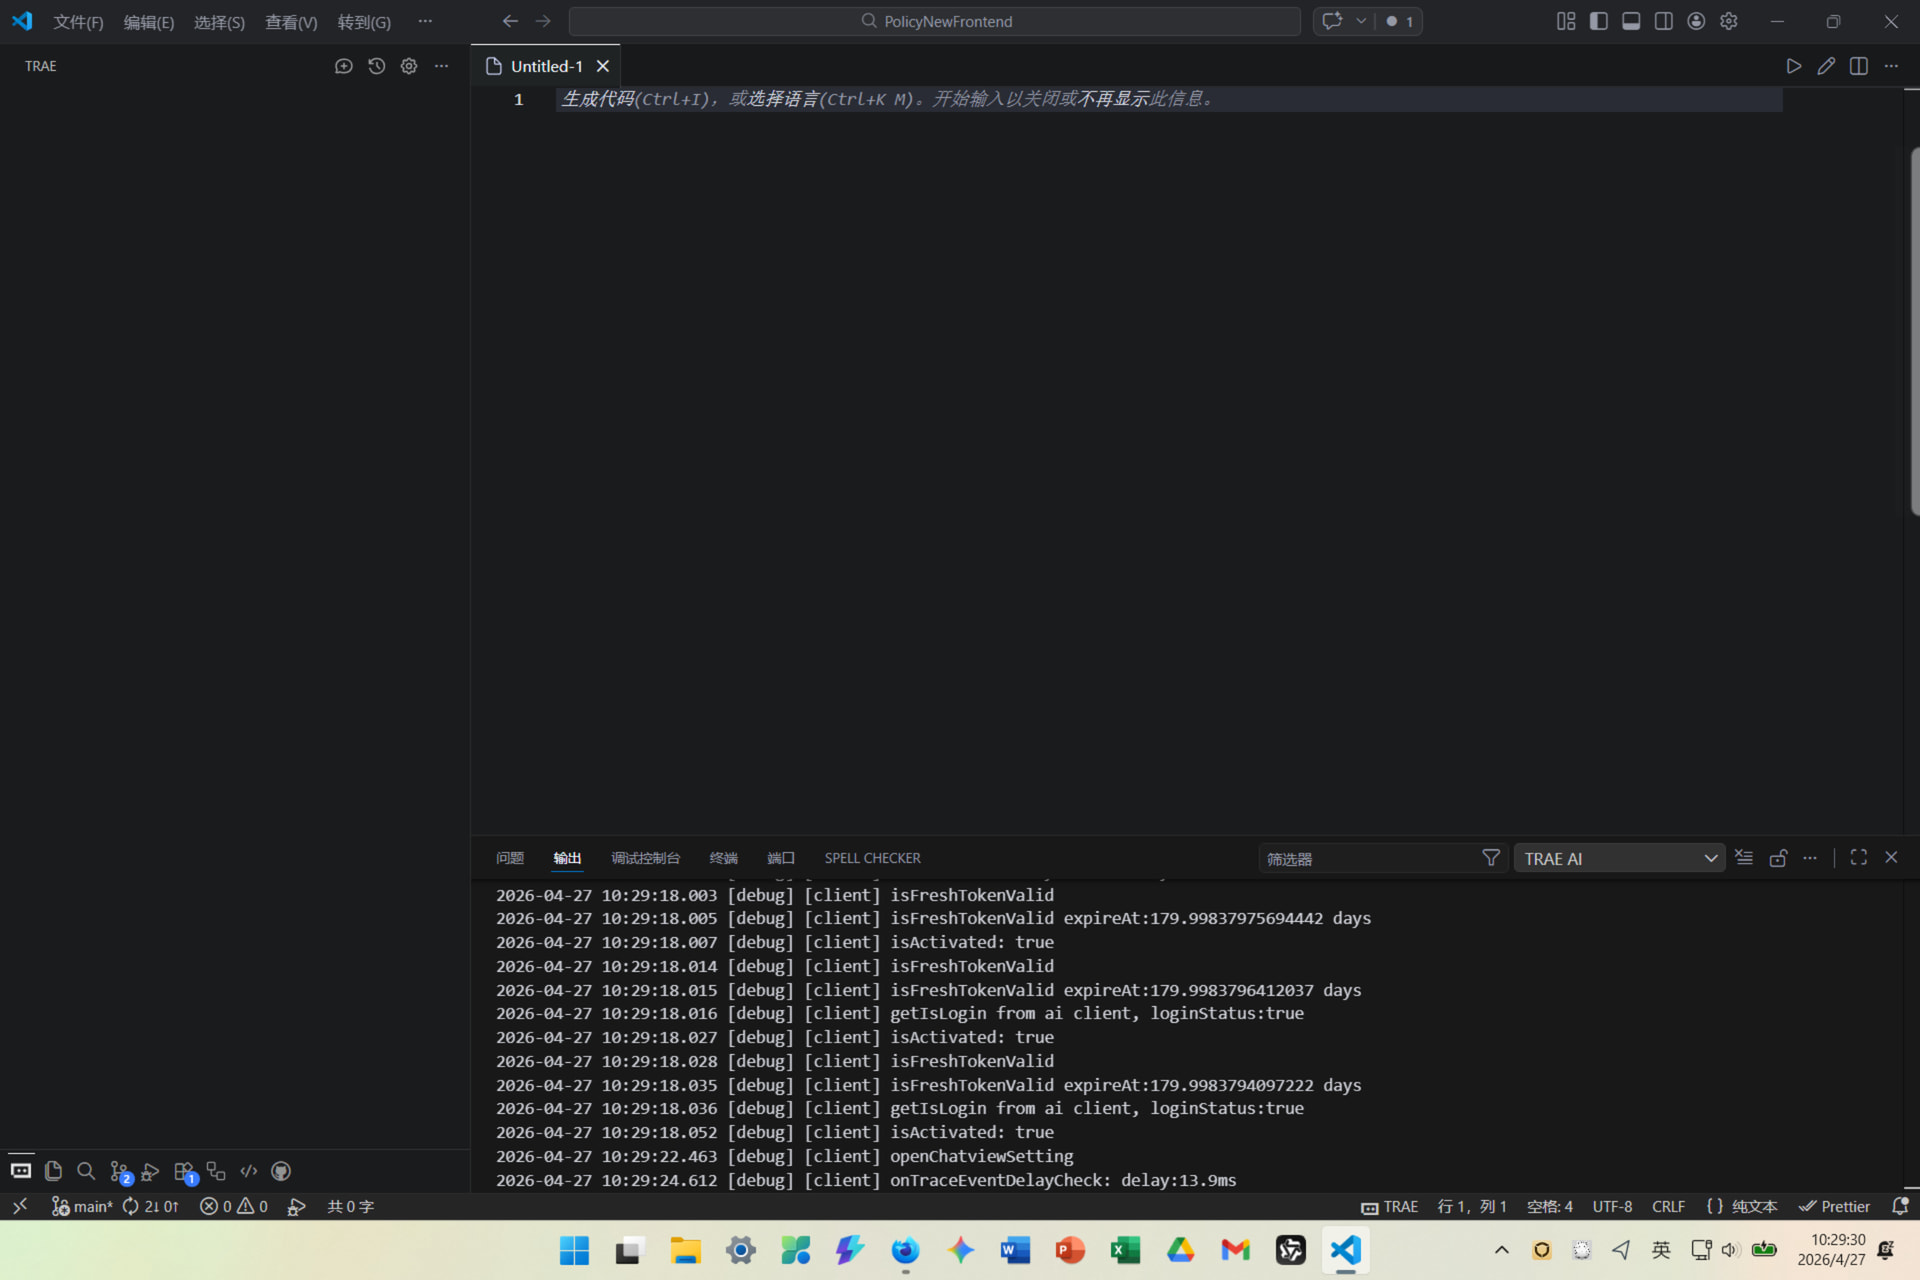Open the title bar settings gear
This screenshot has width=1920, height=1280.
[1729, 21]
